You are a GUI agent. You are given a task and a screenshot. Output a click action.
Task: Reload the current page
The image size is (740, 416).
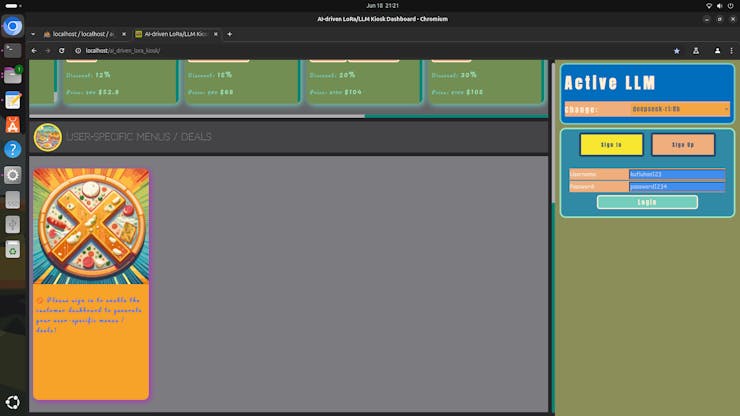pyautogui.click(x=61, y=51)
